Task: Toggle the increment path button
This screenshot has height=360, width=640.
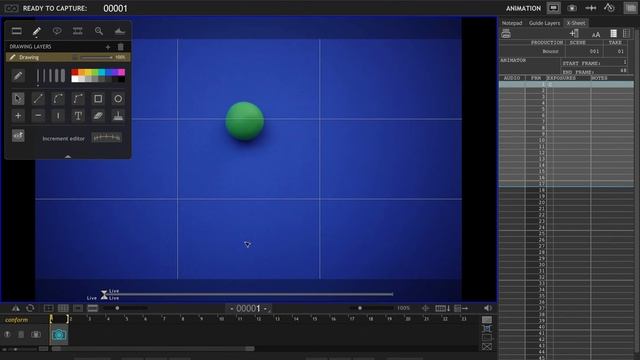Action: pos(18,136)
